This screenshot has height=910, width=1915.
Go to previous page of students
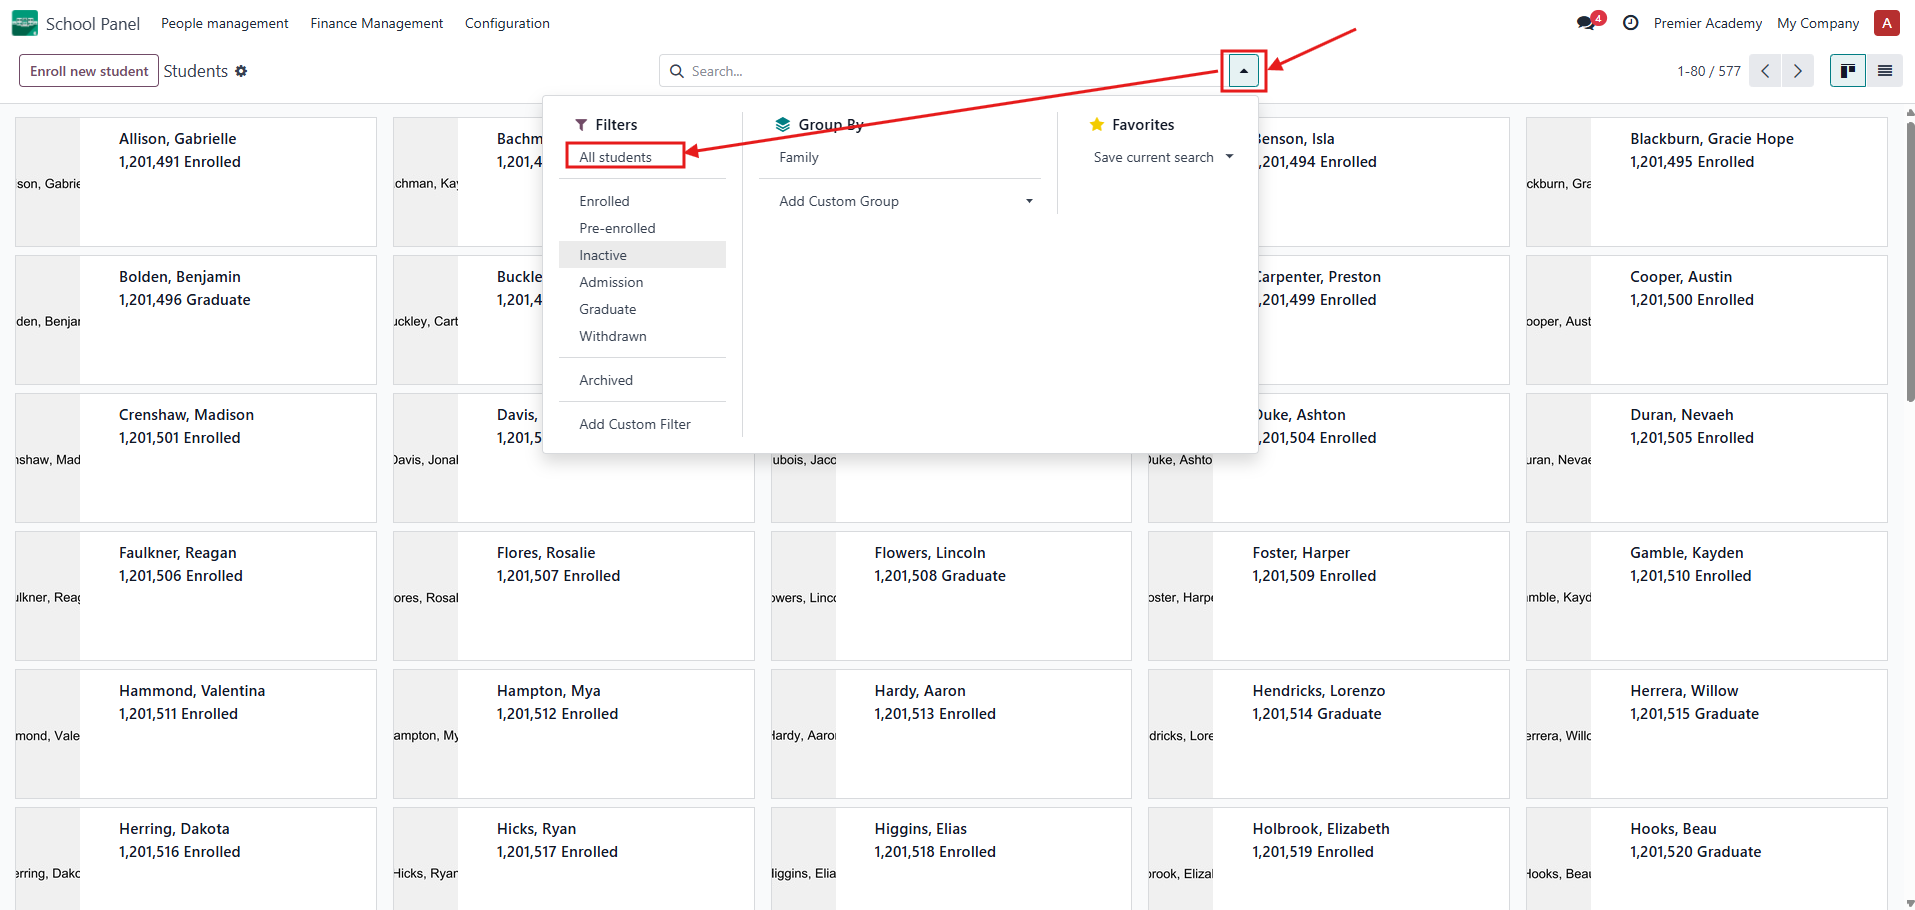(x=1765, y=71)
